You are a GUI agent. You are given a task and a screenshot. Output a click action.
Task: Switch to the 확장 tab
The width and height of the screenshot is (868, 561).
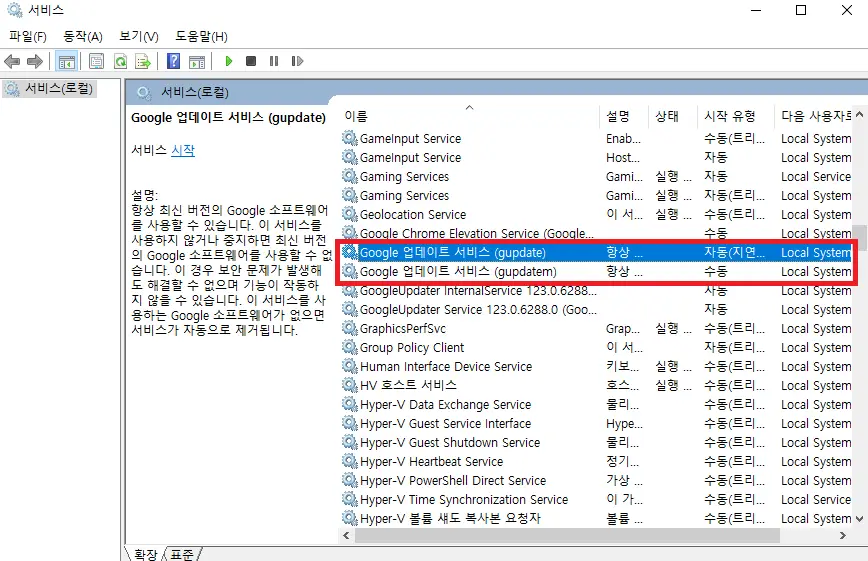tap(146, 554)
